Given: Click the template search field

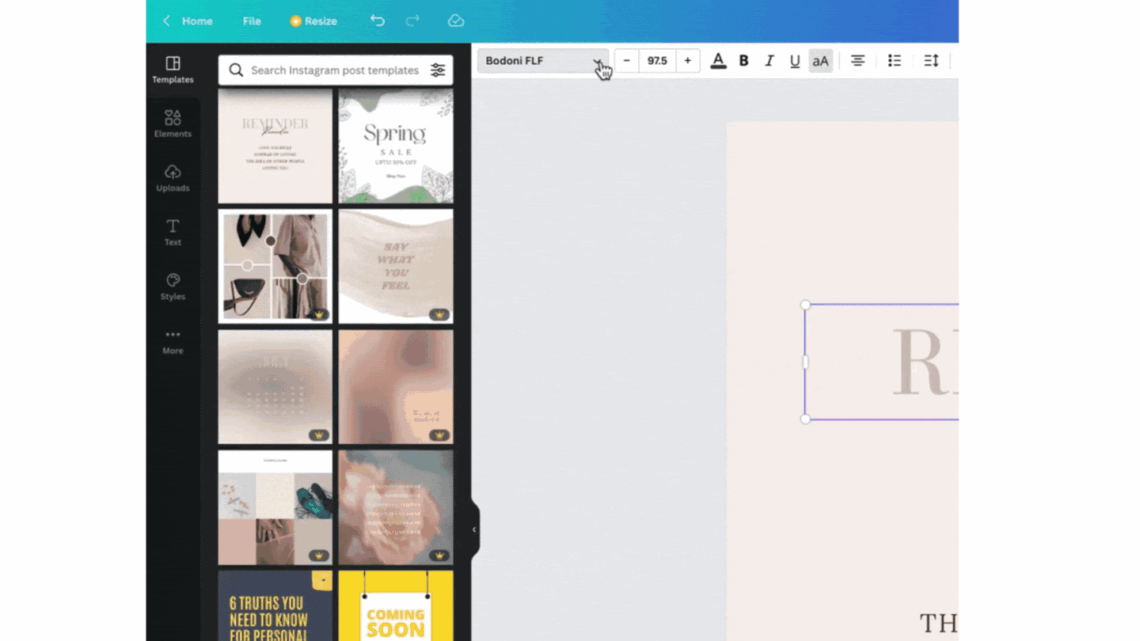Looking at the screenshot, I should (335, 70).
